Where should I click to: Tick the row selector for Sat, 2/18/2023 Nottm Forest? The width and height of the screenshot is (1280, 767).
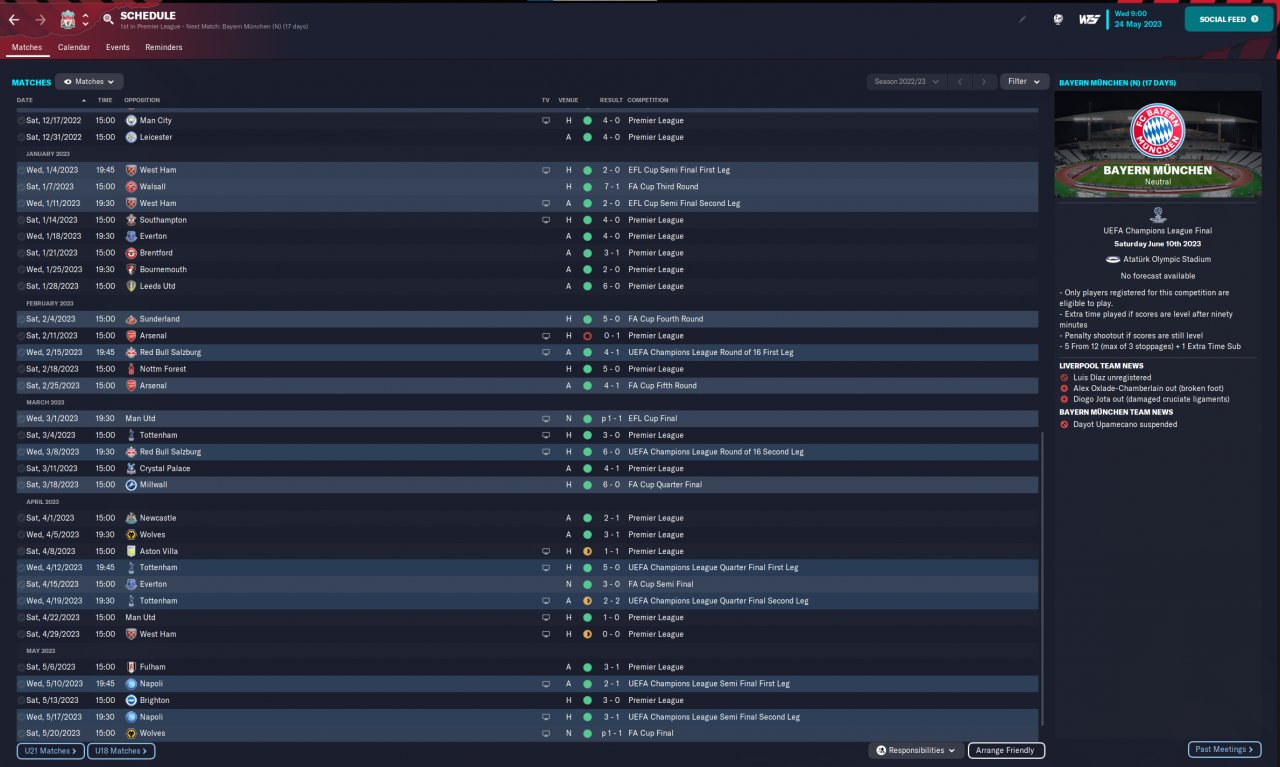[x=21, y=369]
